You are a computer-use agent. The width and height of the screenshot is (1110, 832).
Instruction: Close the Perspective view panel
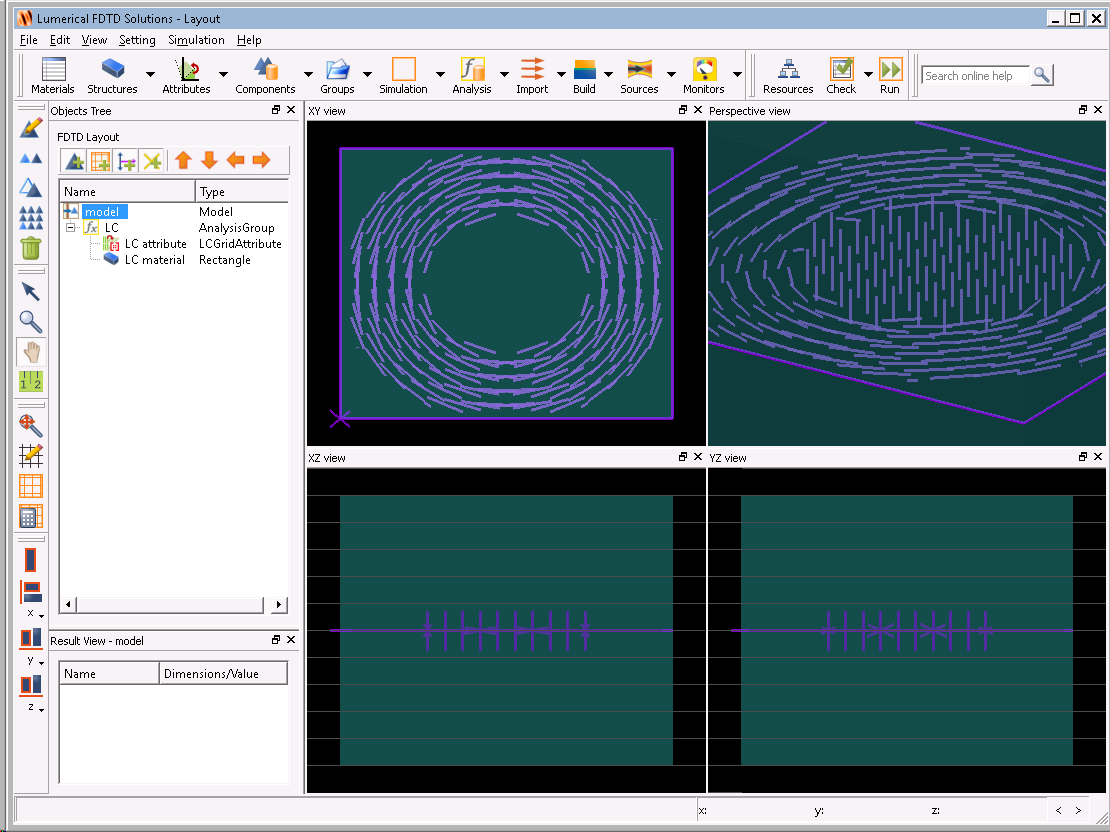[x=1098, y=110]
